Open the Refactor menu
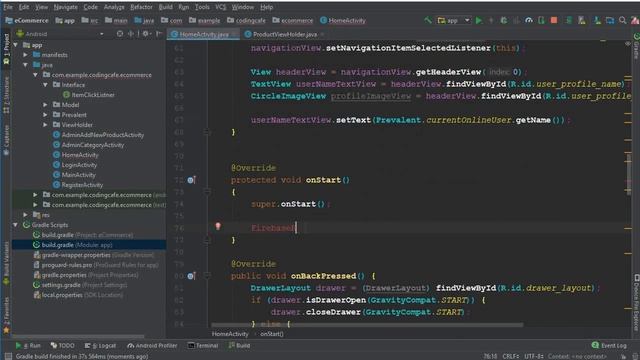Screen dimensions: 640x360 click(141, 7)
